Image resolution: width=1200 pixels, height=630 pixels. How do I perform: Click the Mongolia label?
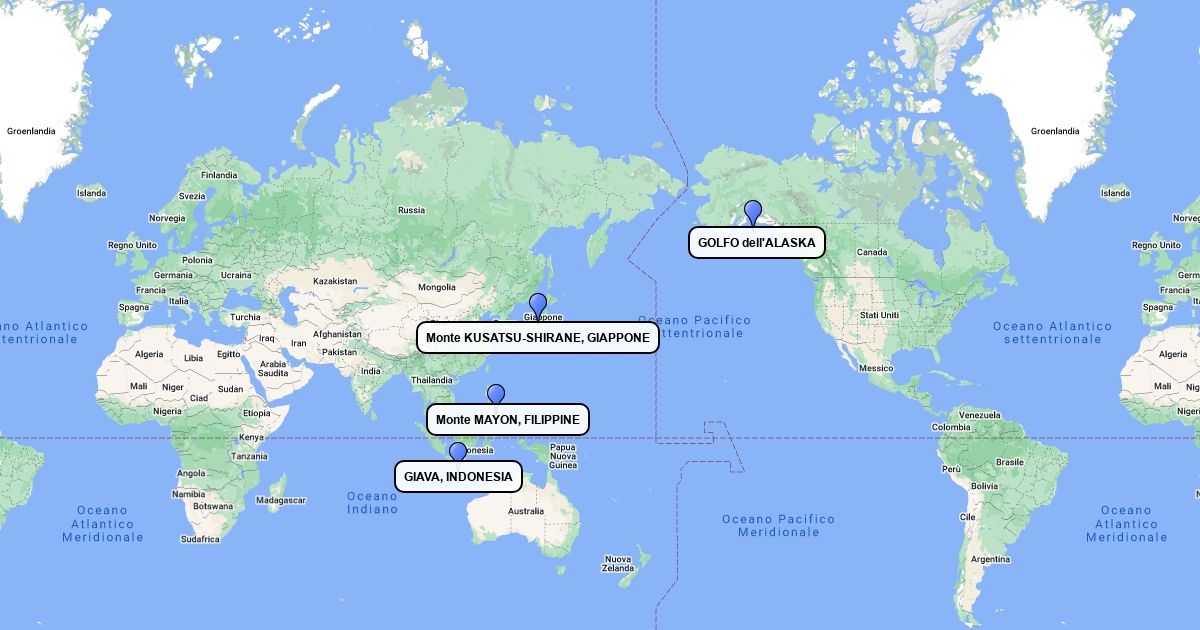tap(437, 287)
